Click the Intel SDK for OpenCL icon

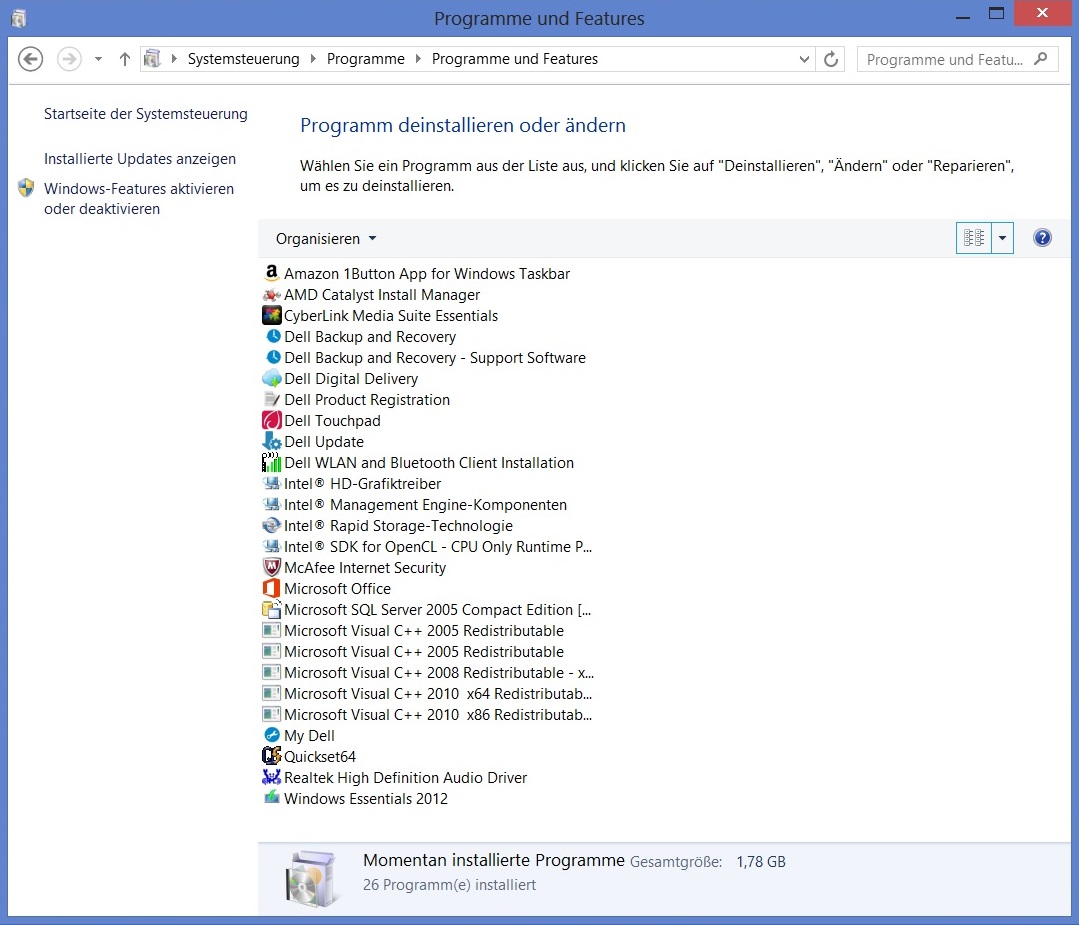[272, 546]
